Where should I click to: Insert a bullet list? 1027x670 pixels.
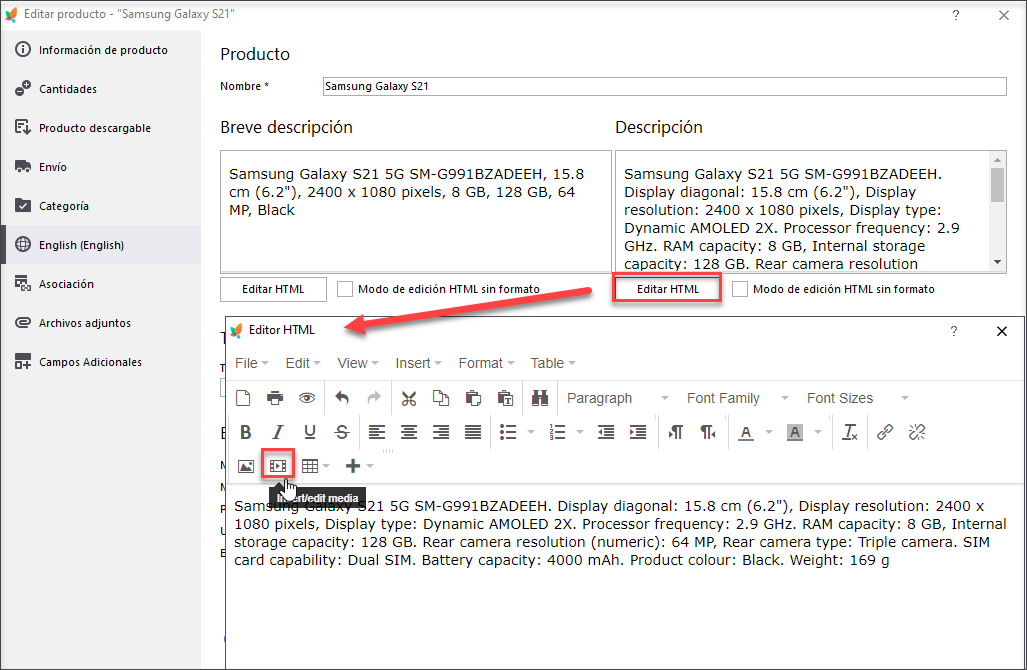pos(508,432)
